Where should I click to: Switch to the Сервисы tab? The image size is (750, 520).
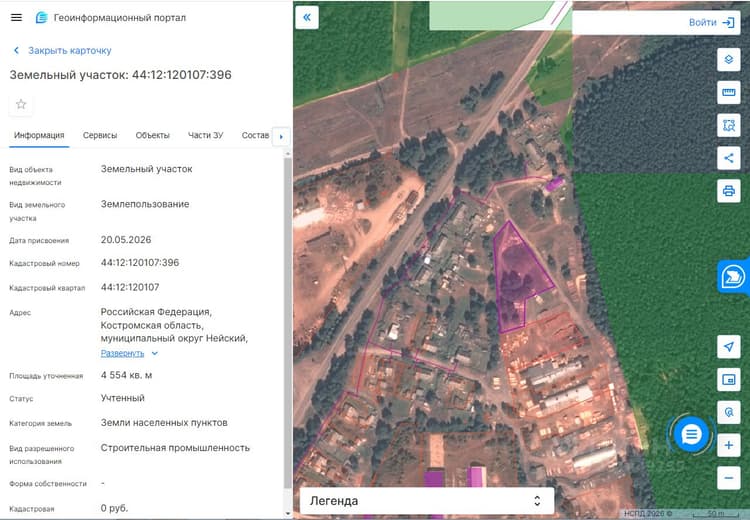click(x=100, y=135)
